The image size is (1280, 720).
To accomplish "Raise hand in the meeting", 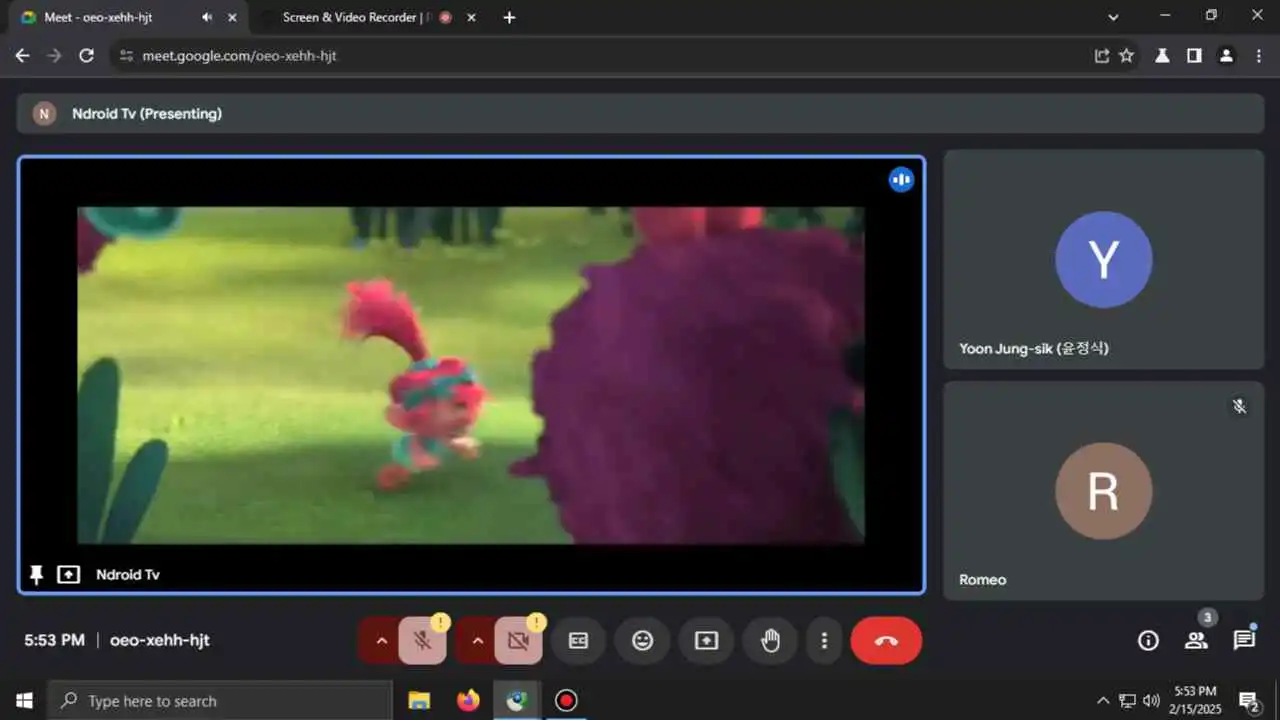I will (770, 641).
